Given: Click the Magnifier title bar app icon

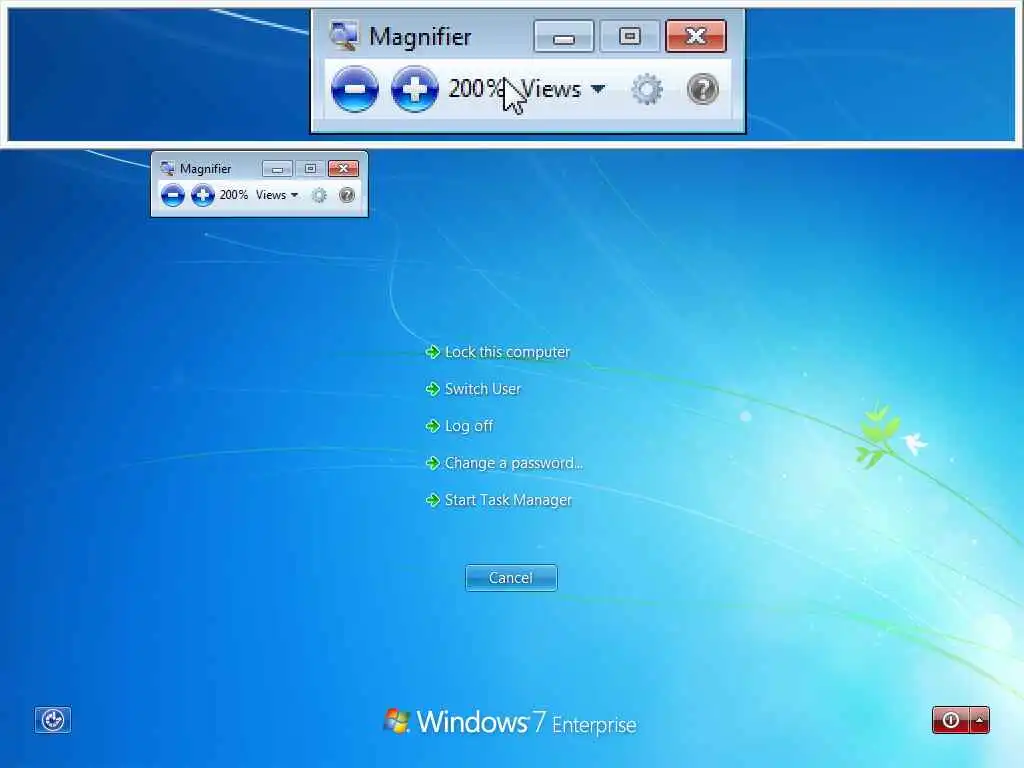Looking at the screenshot, I should pos(167,168).
